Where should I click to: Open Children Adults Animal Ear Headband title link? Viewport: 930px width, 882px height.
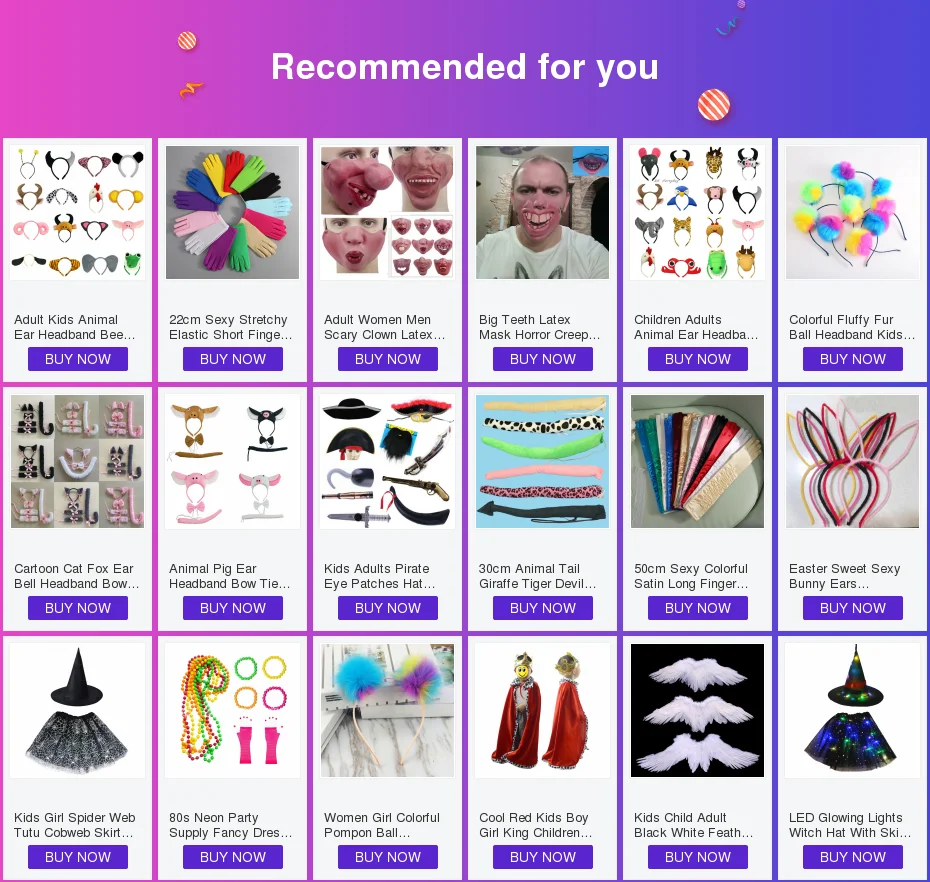[696, 327]
